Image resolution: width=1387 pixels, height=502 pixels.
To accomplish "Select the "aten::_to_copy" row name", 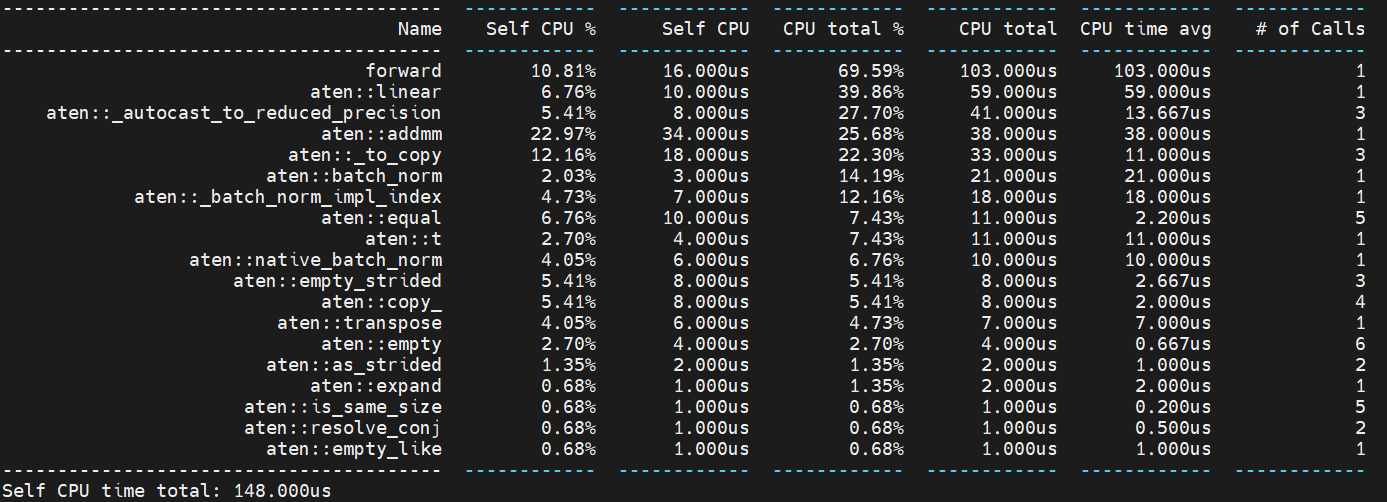I will [365, 155].
